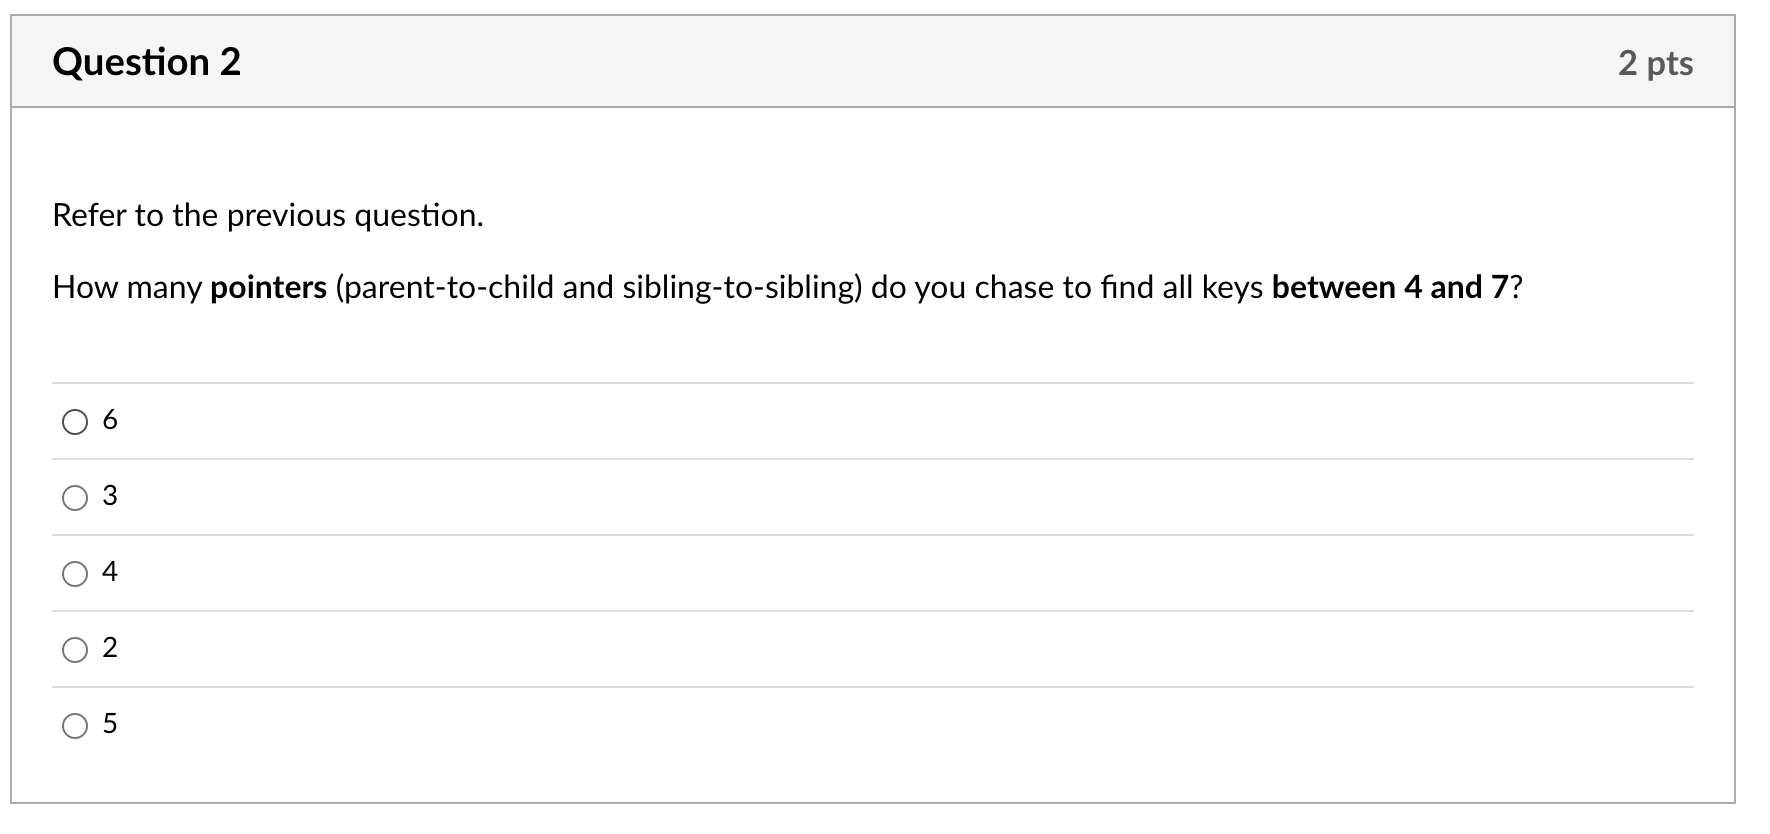1770x834 pixels.
Task: Pick the radio button for option 2
Action: (75, 650)
